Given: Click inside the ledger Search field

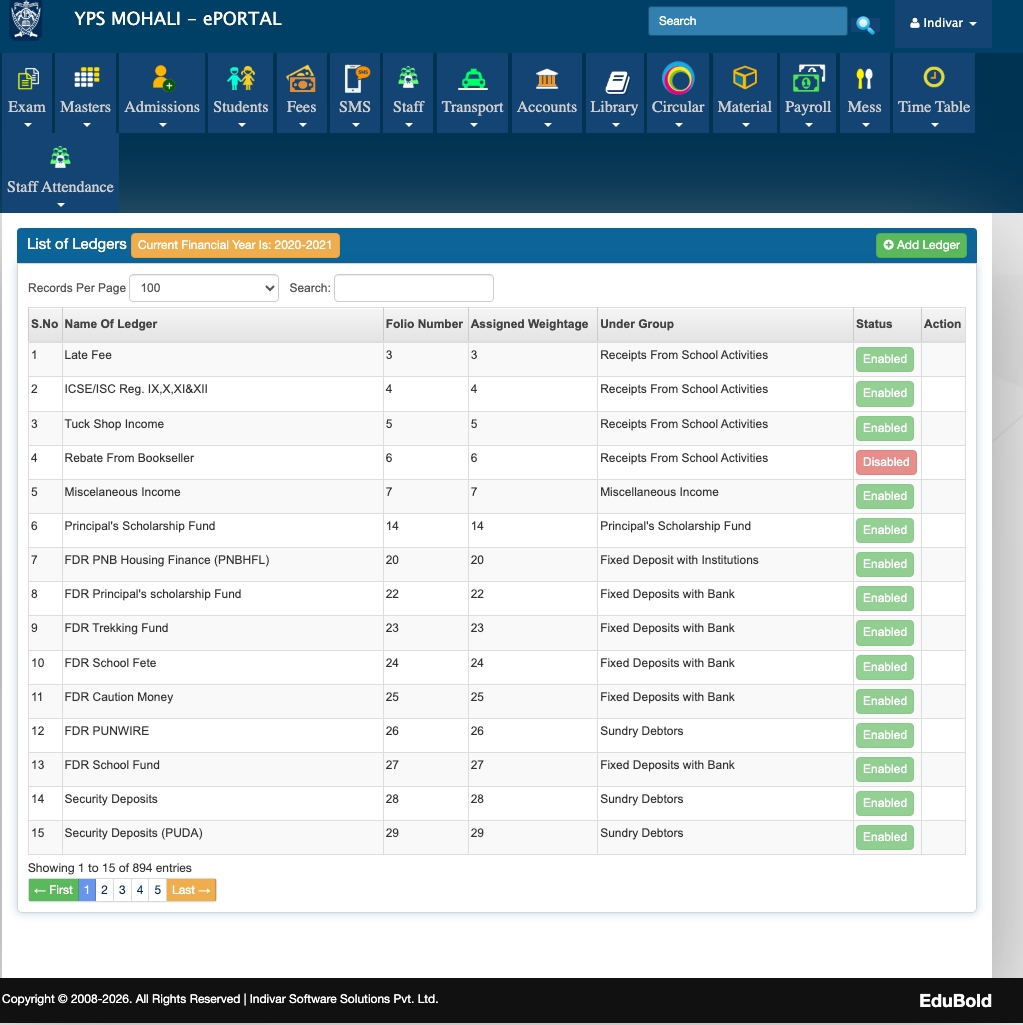Looking at the screenshot, I should (413, 287).
